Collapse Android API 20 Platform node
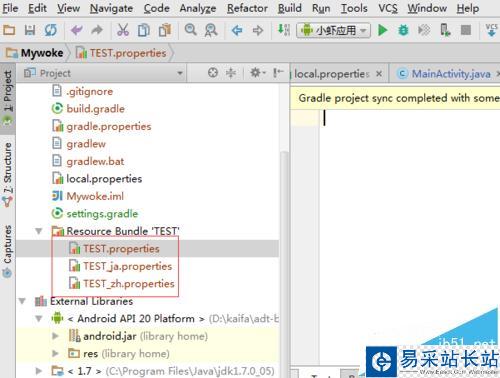Viewport: 500px width, 378px height. 39,319
